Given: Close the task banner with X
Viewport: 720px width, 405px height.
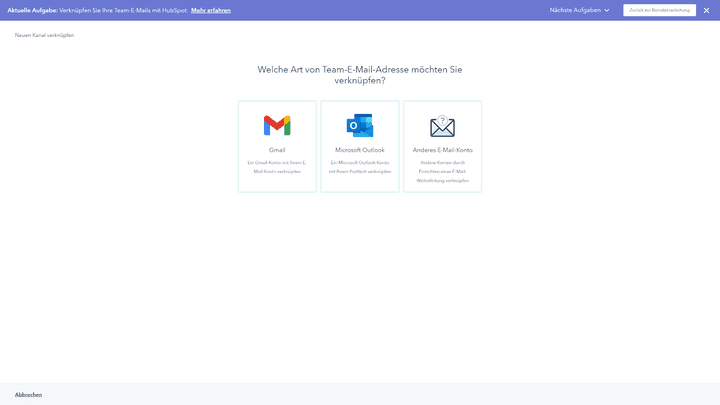Looking at the screenshot, I should (706, 10).
